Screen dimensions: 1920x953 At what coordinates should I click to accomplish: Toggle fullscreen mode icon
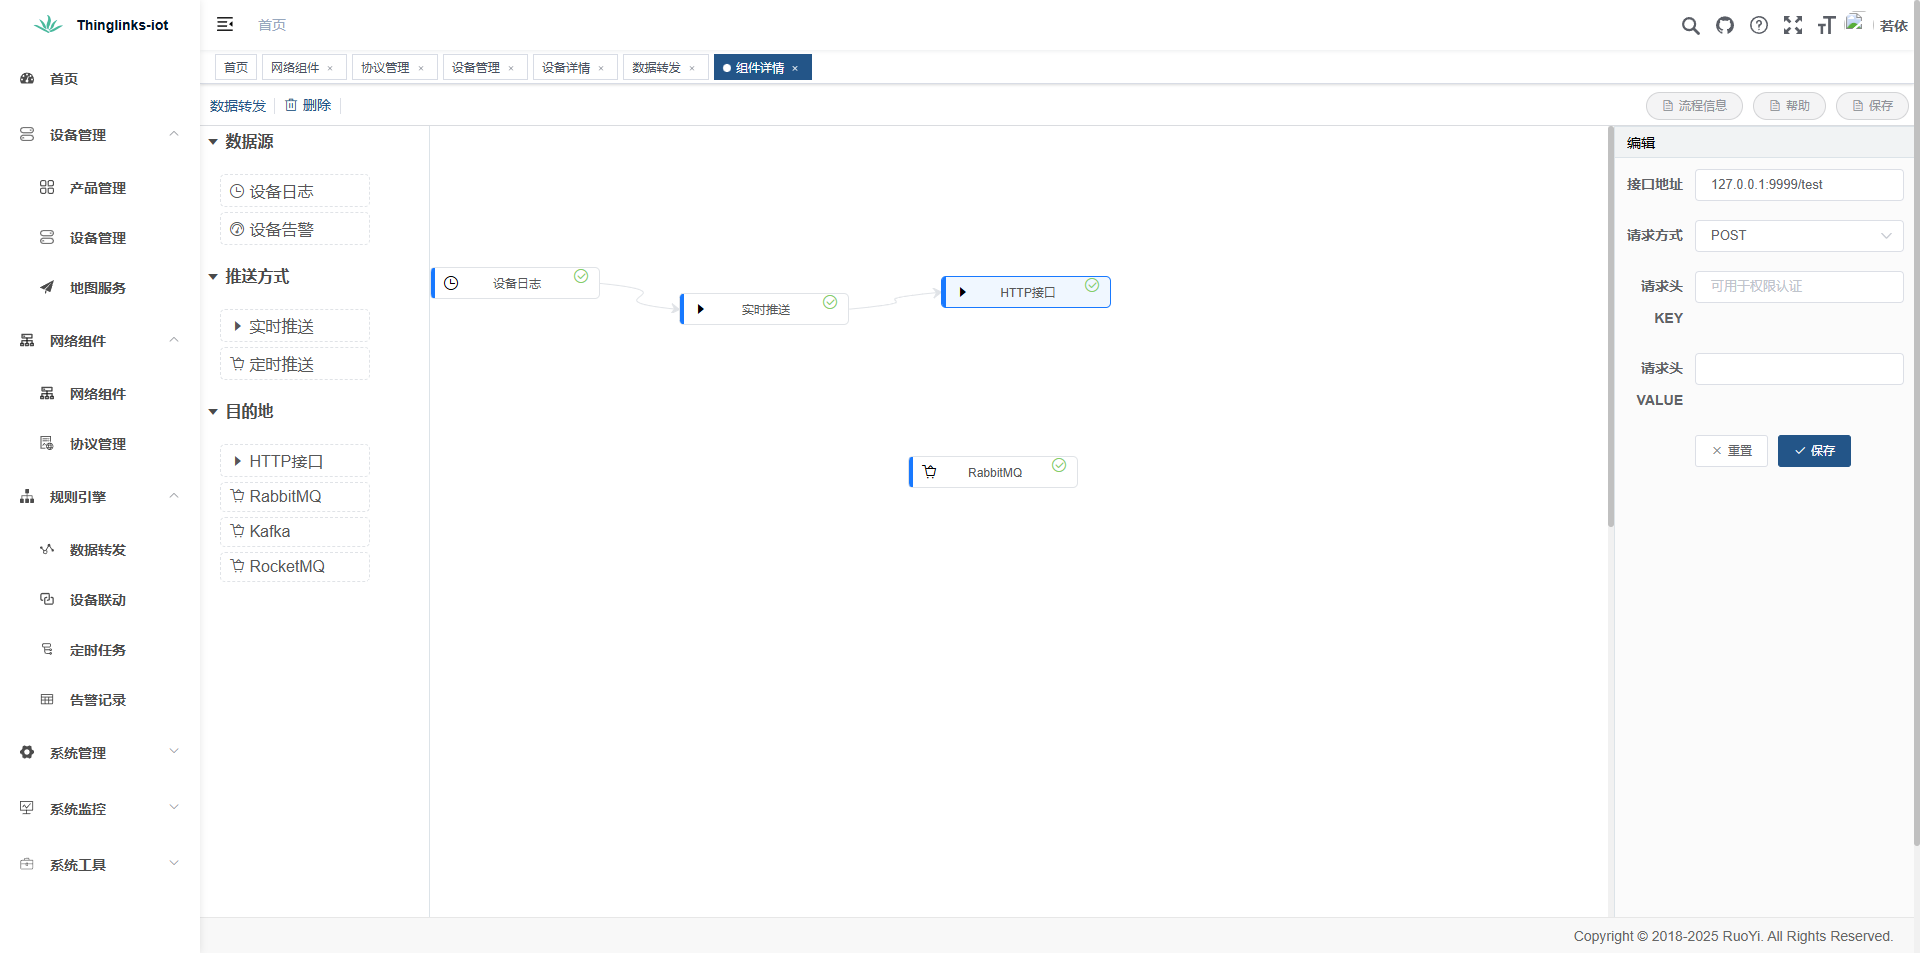click(x=1793, y=26)
